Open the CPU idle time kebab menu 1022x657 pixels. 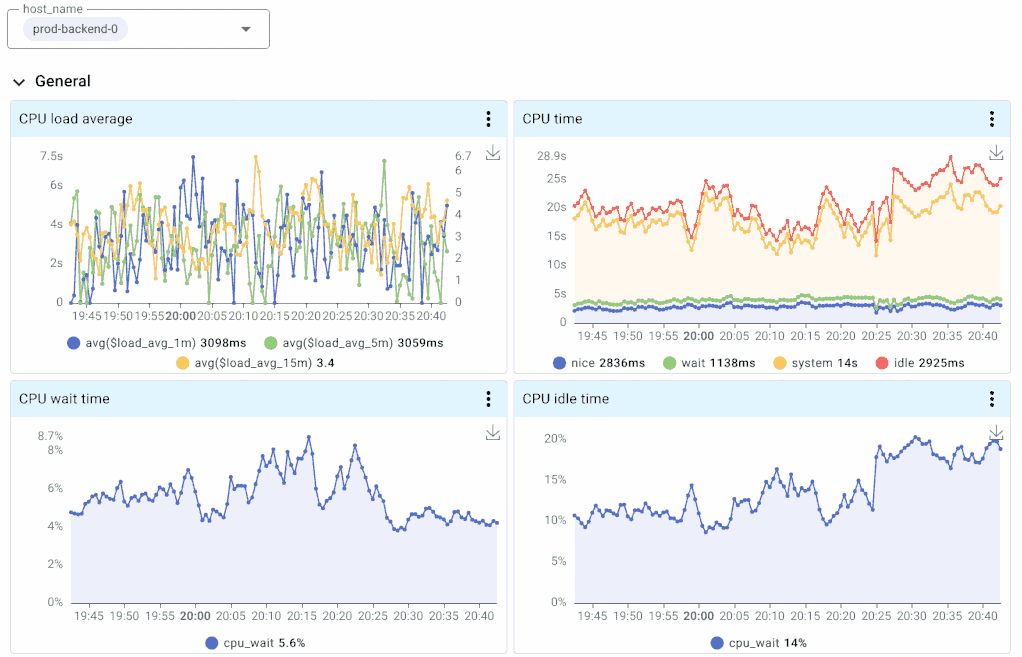coord(991,398)
